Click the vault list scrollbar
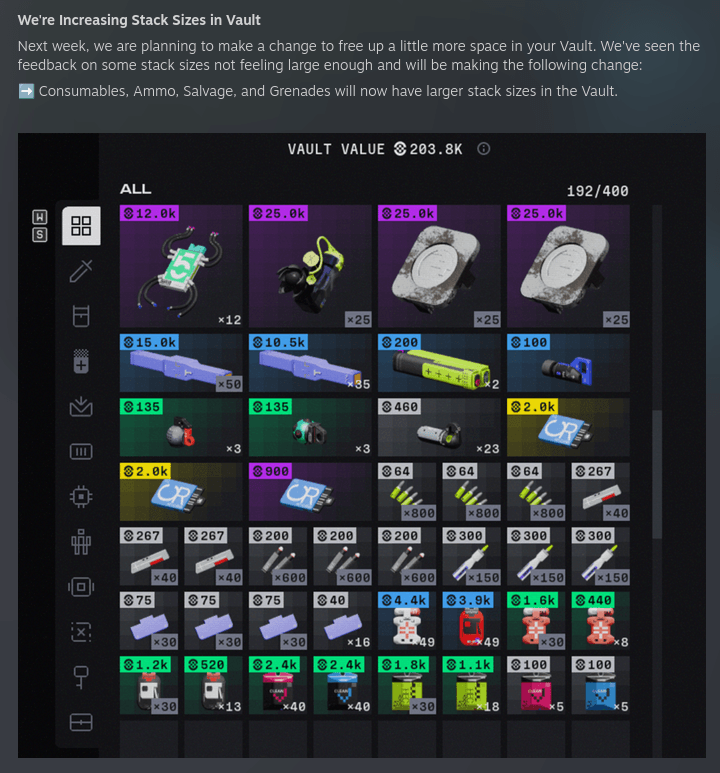720x773 pixels. click(x=657, y=473)
